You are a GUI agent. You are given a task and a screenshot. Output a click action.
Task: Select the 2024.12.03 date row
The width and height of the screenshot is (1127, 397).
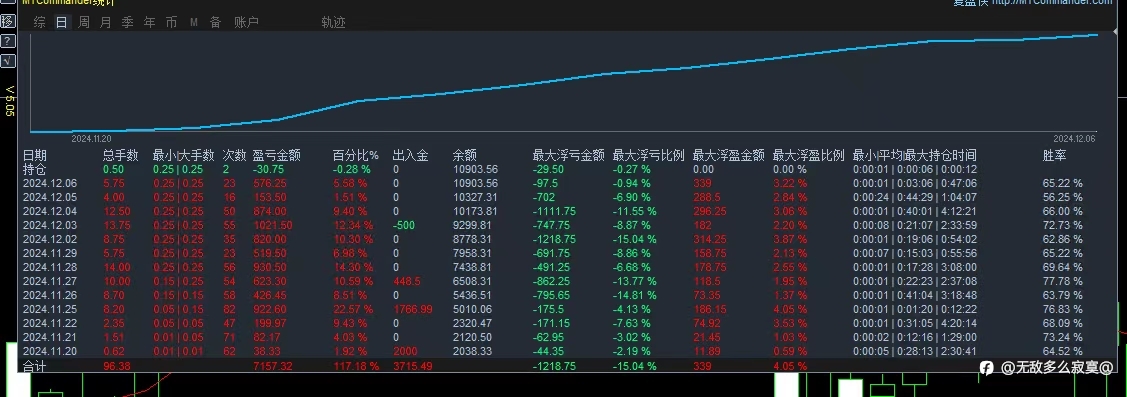click(50, 225)
